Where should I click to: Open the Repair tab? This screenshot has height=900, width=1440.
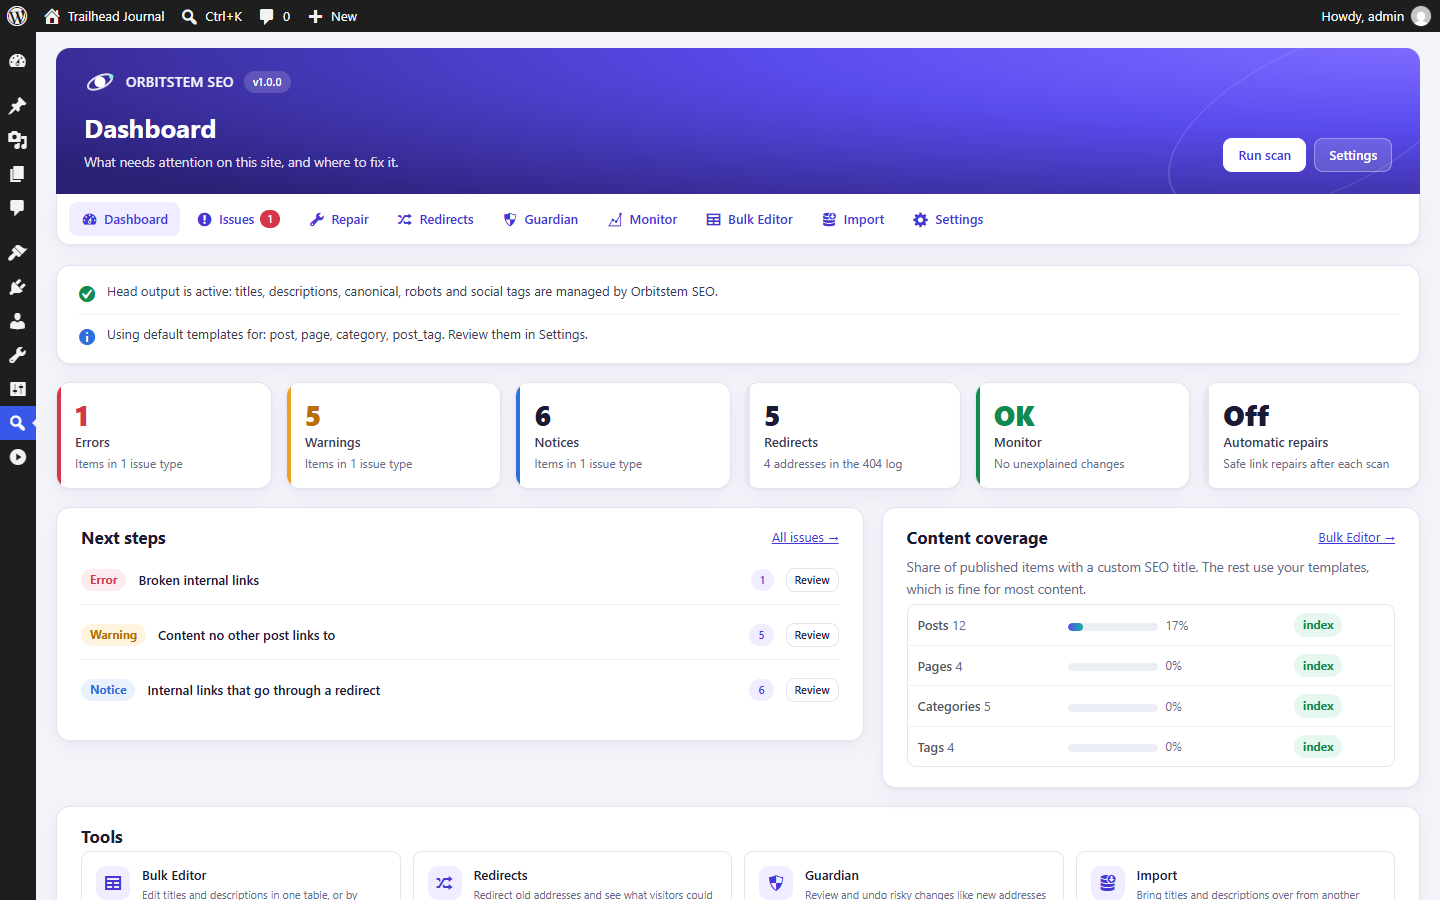339,219
